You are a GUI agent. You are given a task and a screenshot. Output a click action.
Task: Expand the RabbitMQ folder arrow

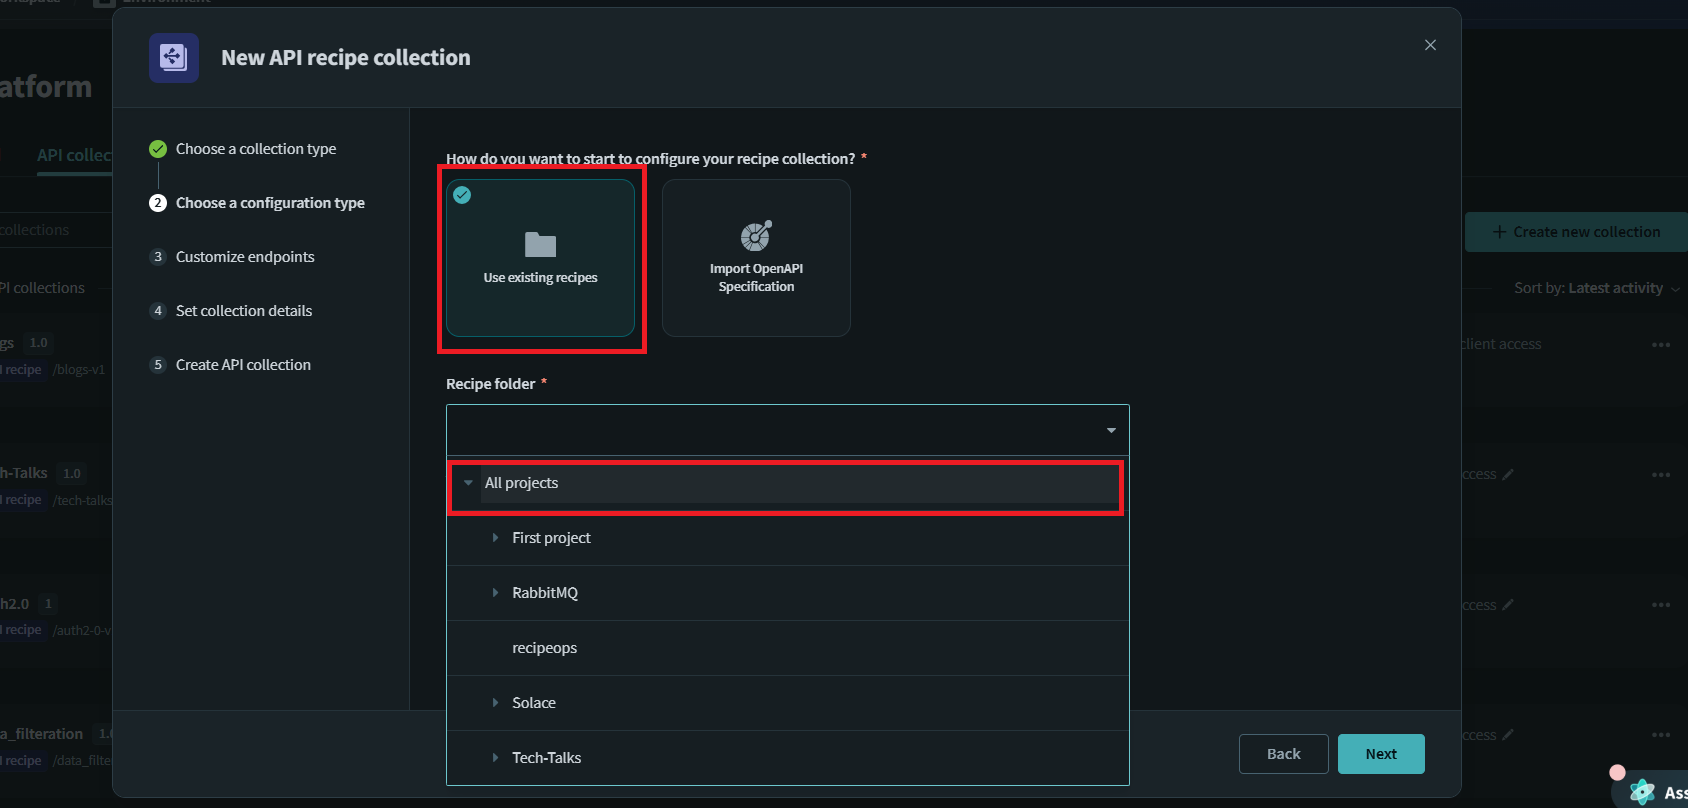(x=495, y=593)
